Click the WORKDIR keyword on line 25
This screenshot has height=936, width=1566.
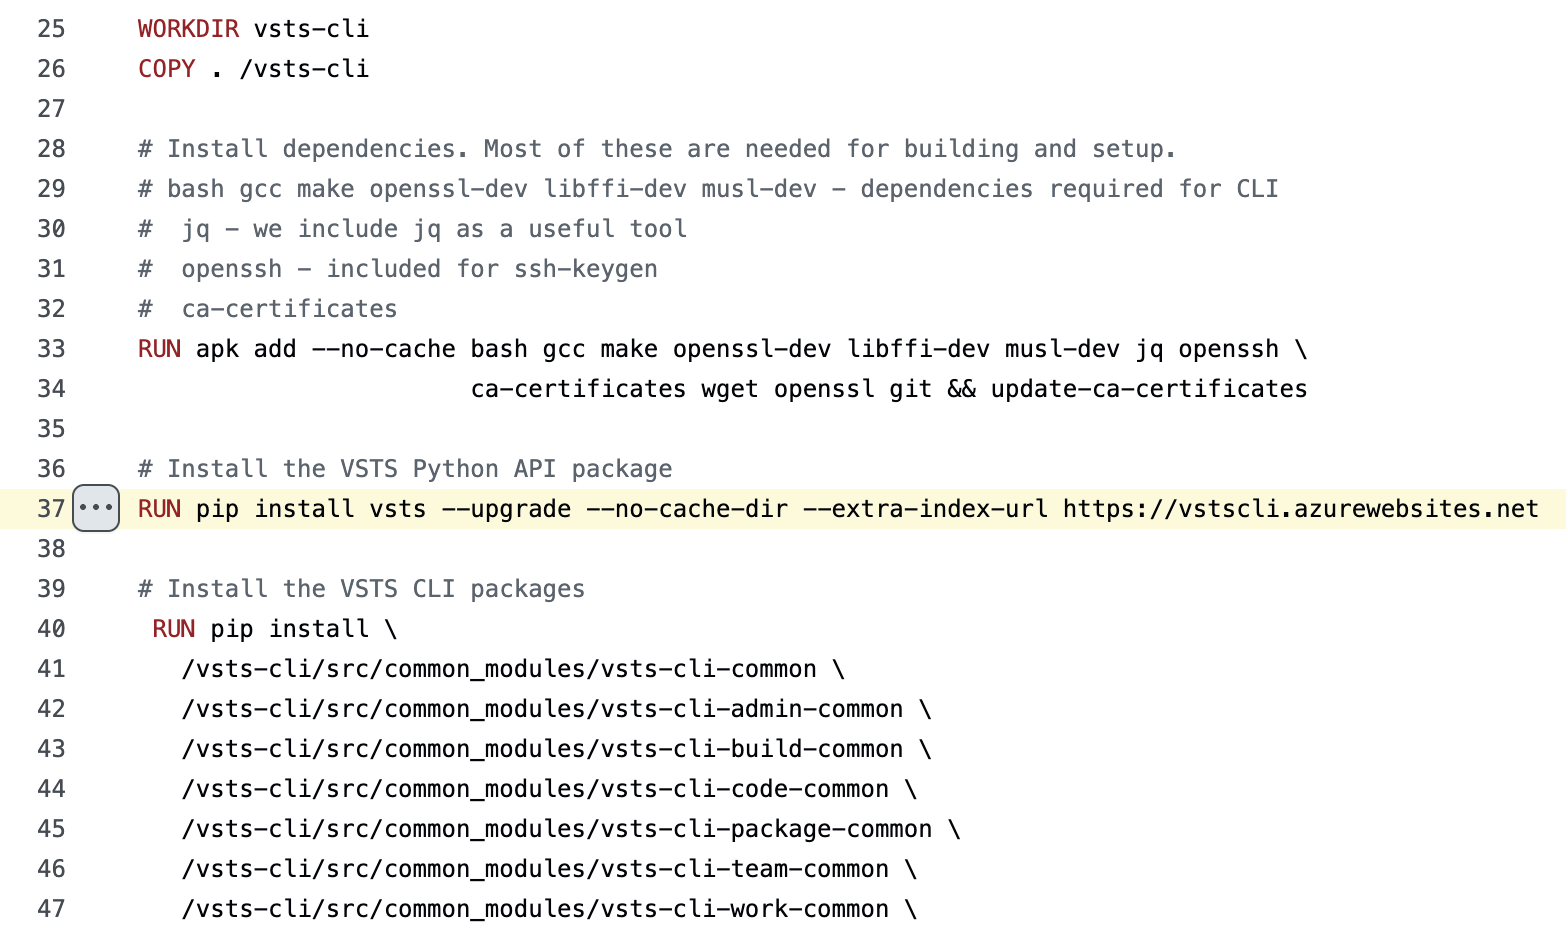[188, 29]
